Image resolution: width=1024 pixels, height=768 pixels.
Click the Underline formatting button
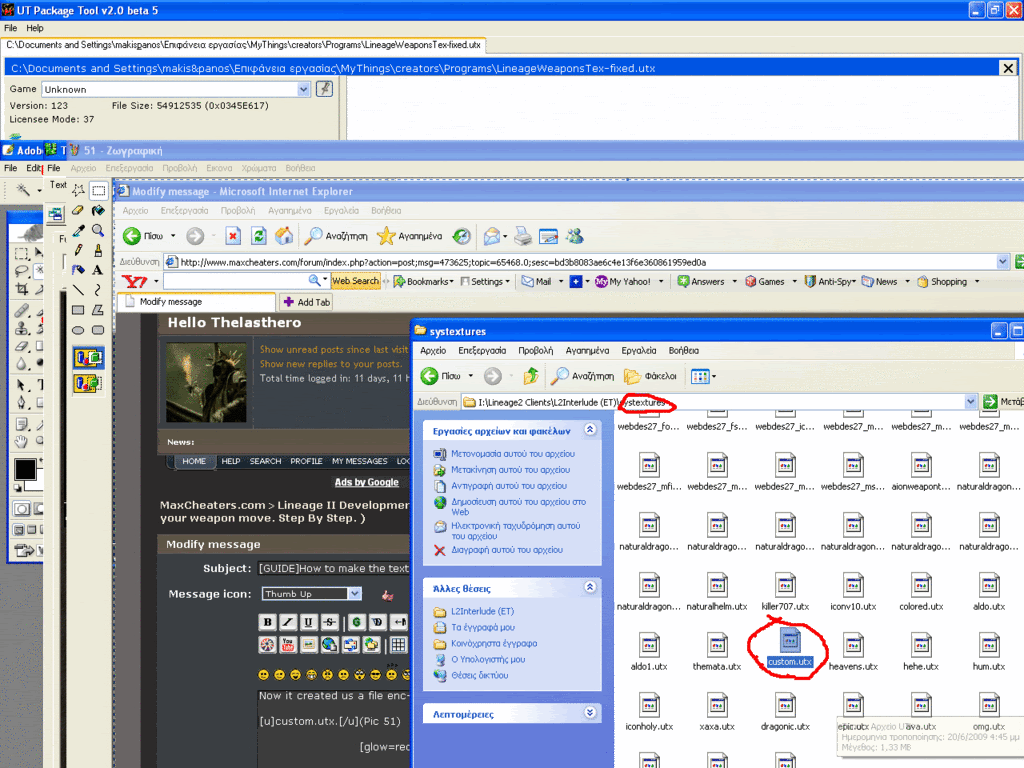[307, 622]
